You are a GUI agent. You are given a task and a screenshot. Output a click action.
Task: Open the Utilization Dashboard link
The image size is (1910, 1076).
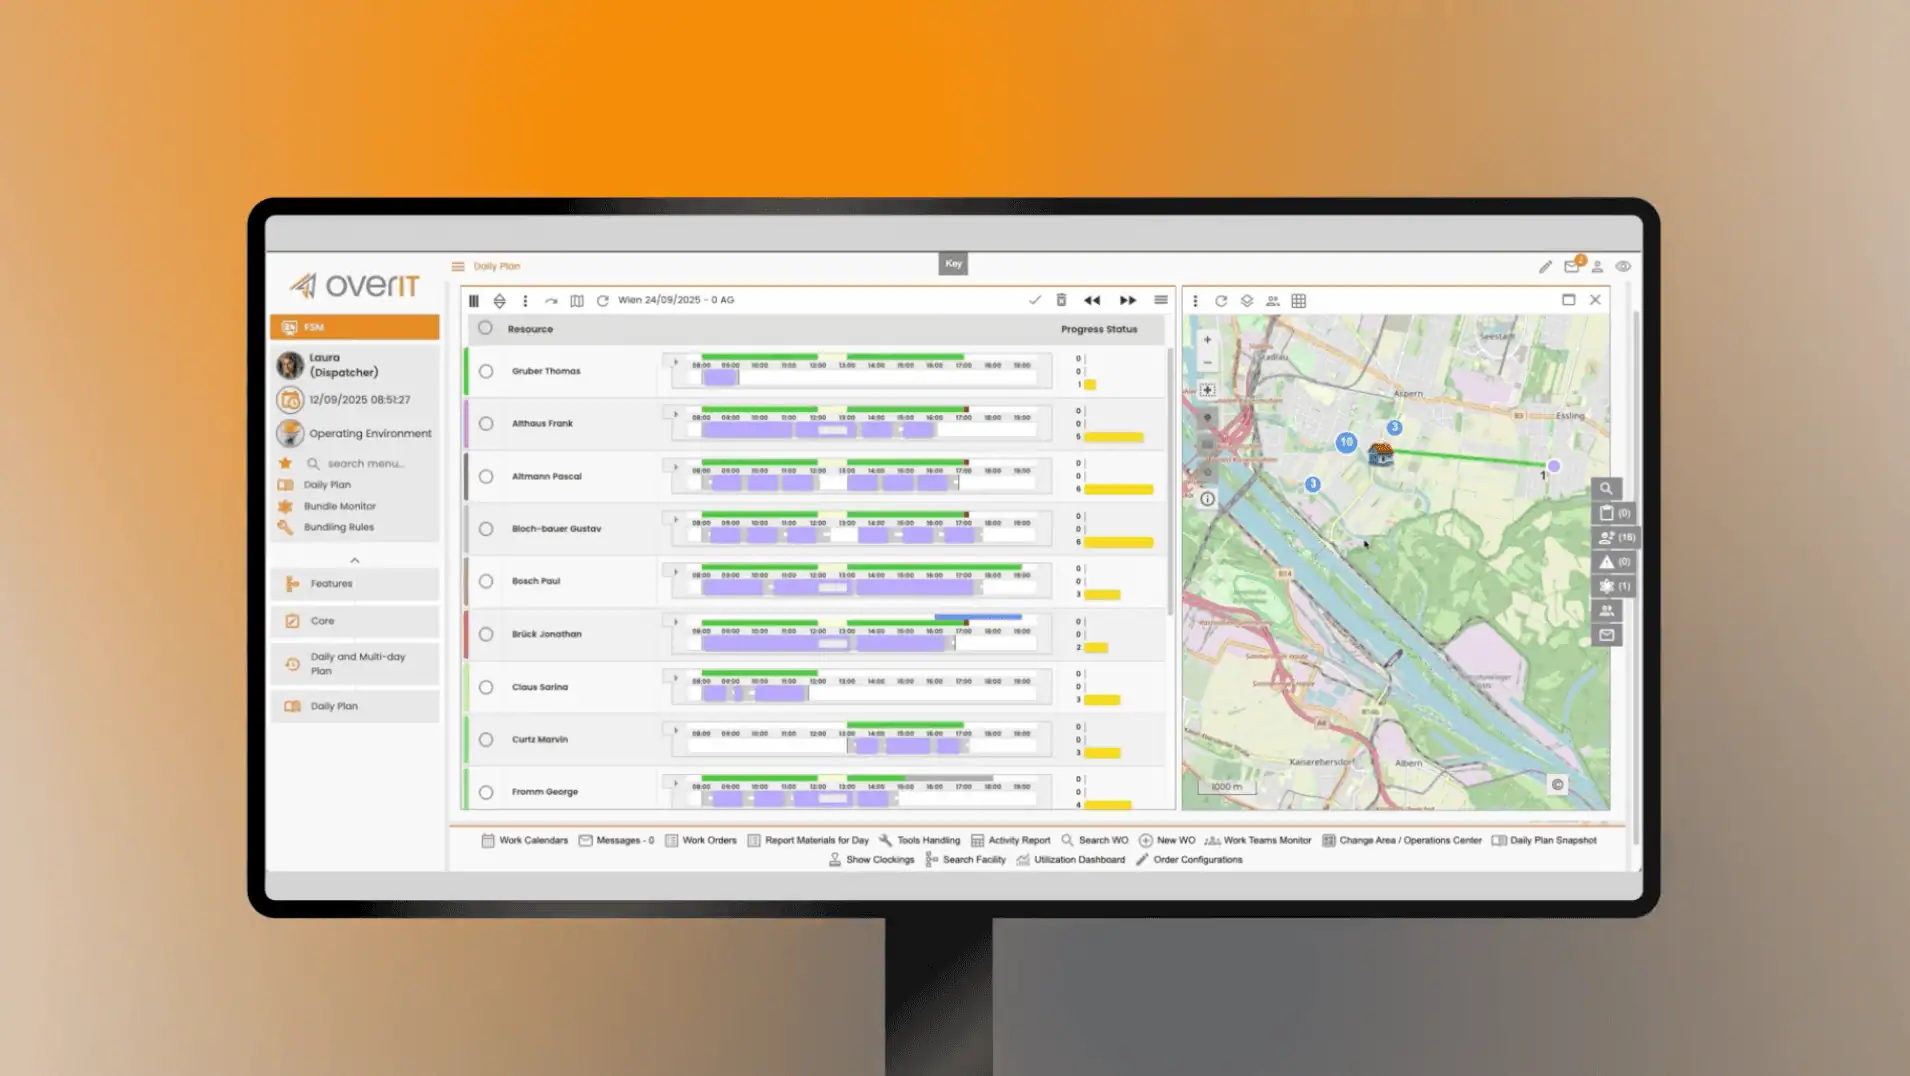(x=1070, y=859)
